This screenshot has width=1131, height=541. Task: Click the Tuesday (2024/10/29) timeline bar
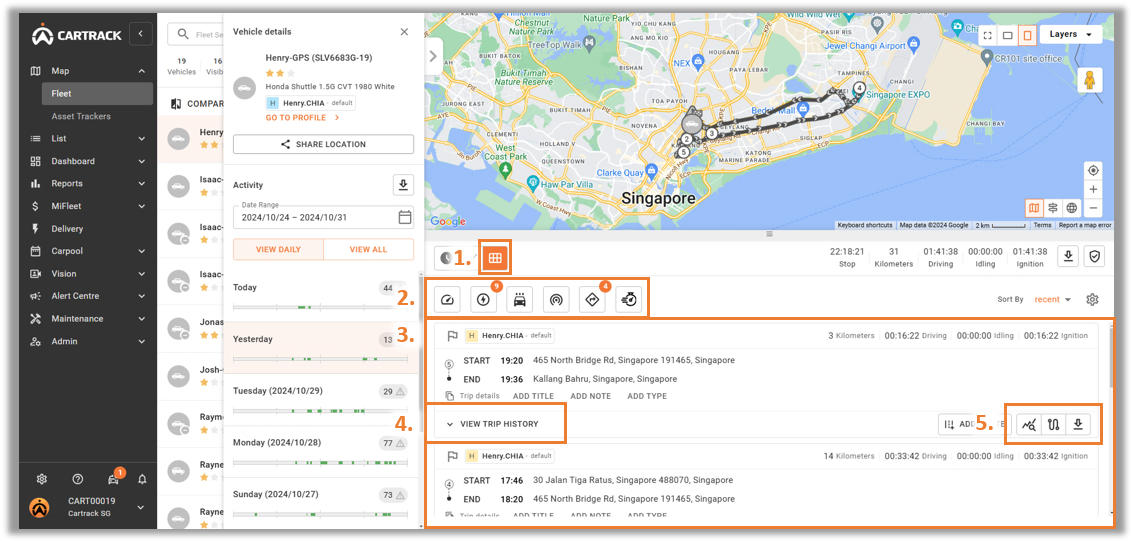(320, 411)
